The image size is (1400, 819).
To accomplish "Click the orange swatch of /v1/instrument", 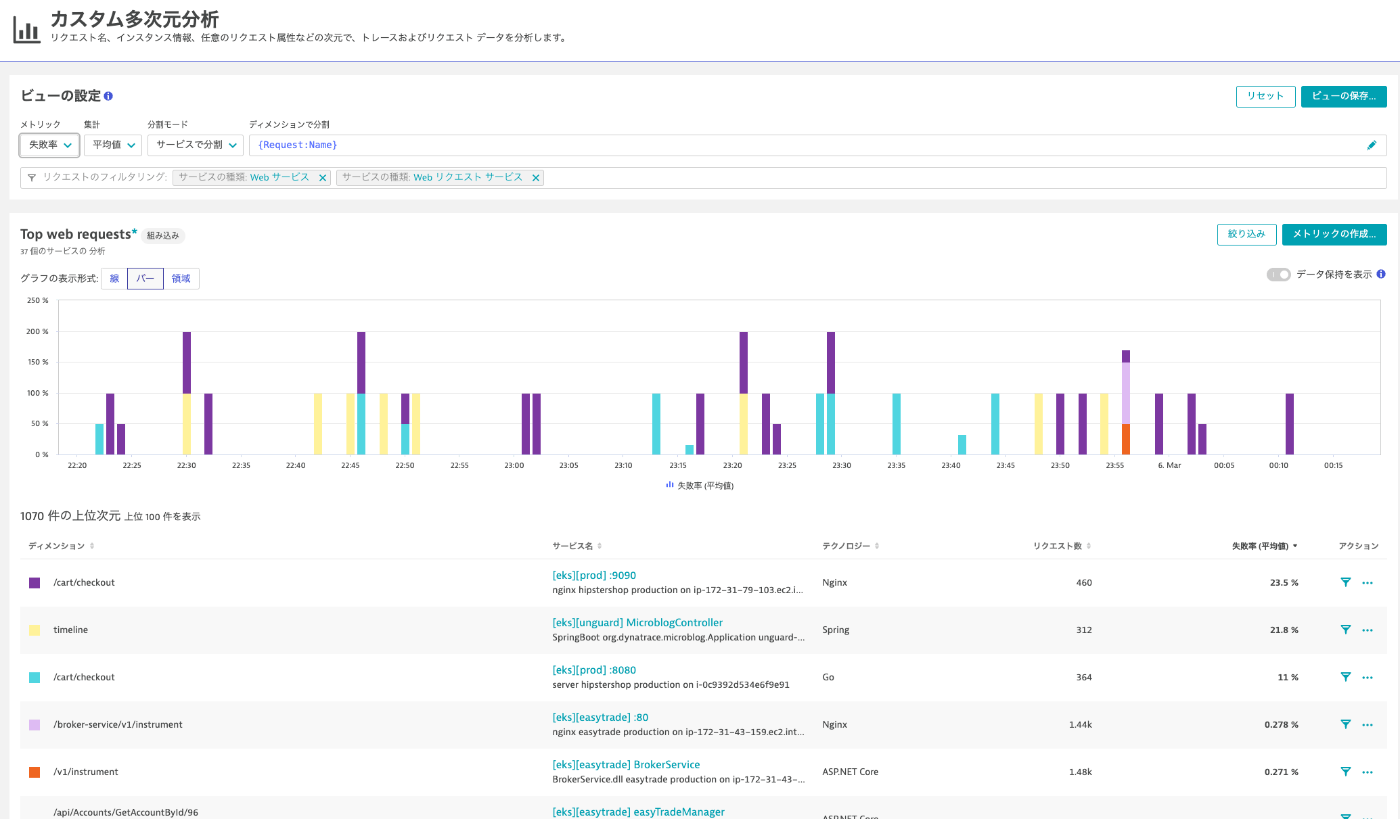I will pos(34,772).
